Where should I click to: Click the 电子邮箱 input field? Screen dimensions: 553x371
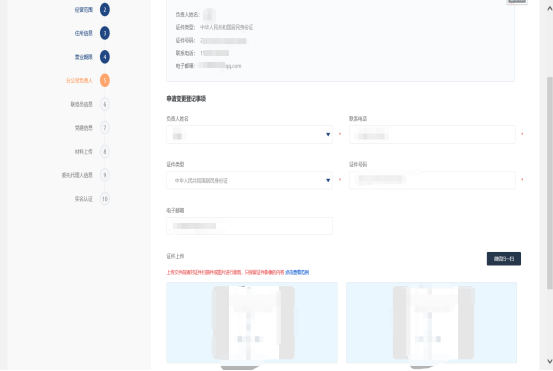coord(249,226)
